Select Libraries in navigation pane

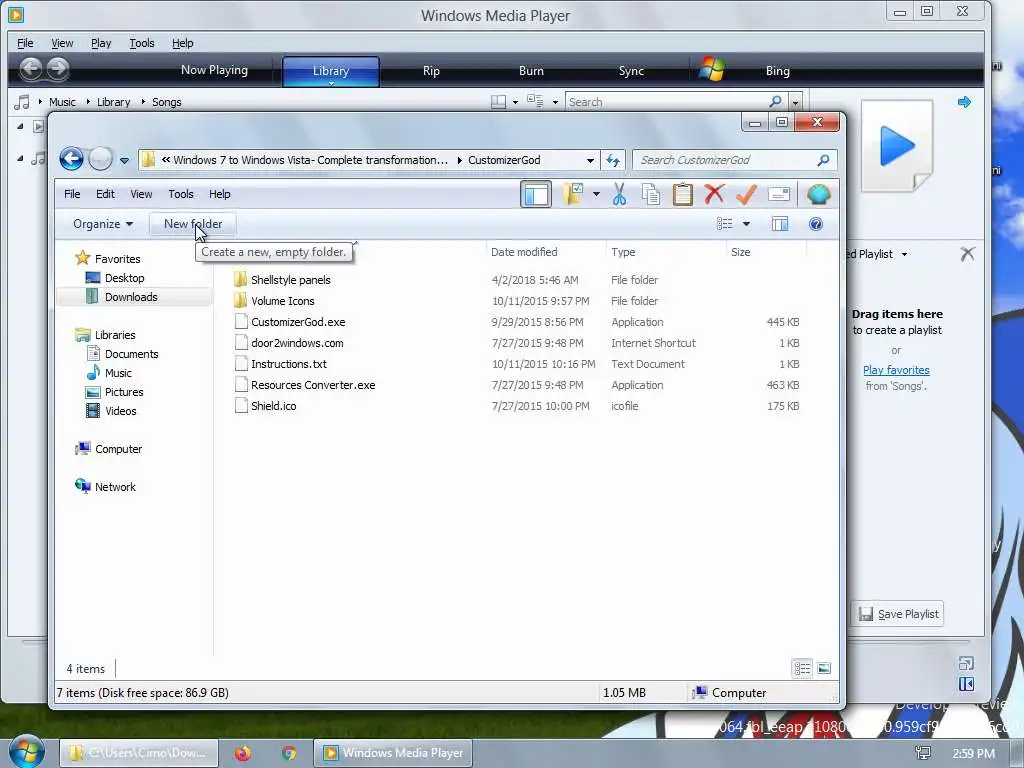pos(115,334)
